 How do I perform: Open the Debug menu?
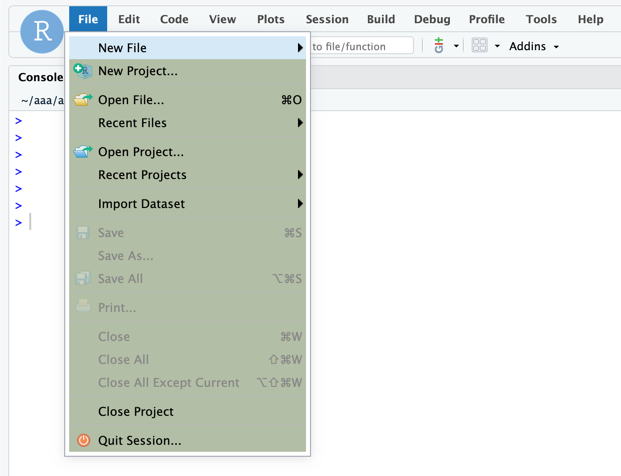click(432, 19)
